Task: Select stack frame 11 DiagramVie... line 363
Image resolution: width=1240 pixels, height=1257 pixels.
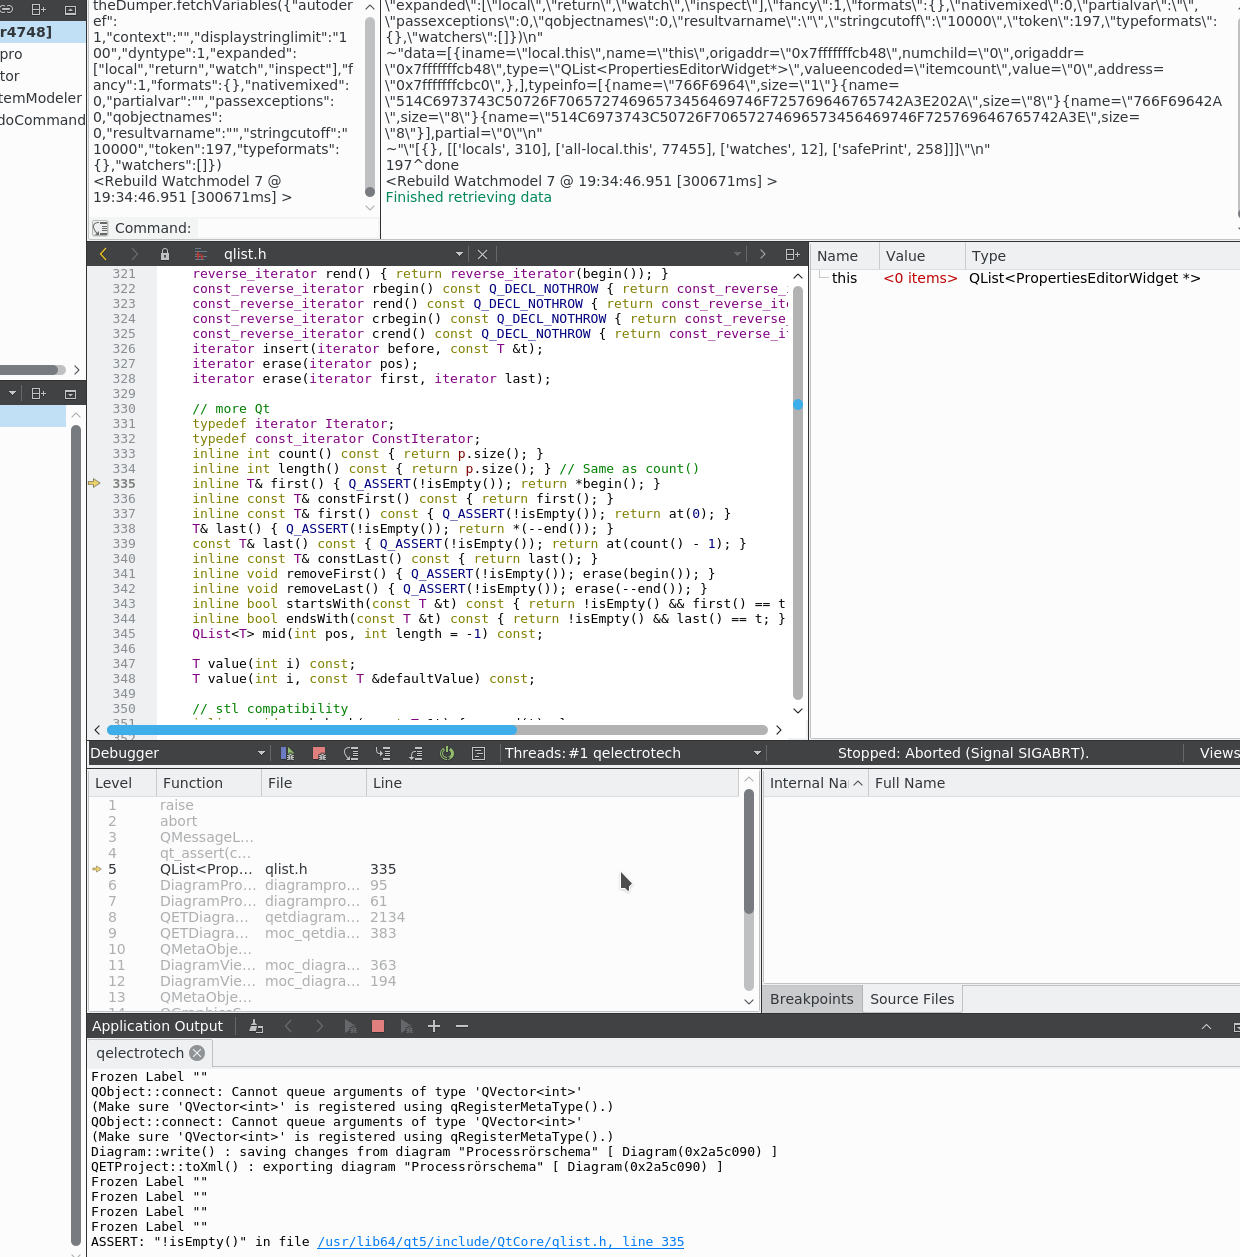Action: (415, 965)
